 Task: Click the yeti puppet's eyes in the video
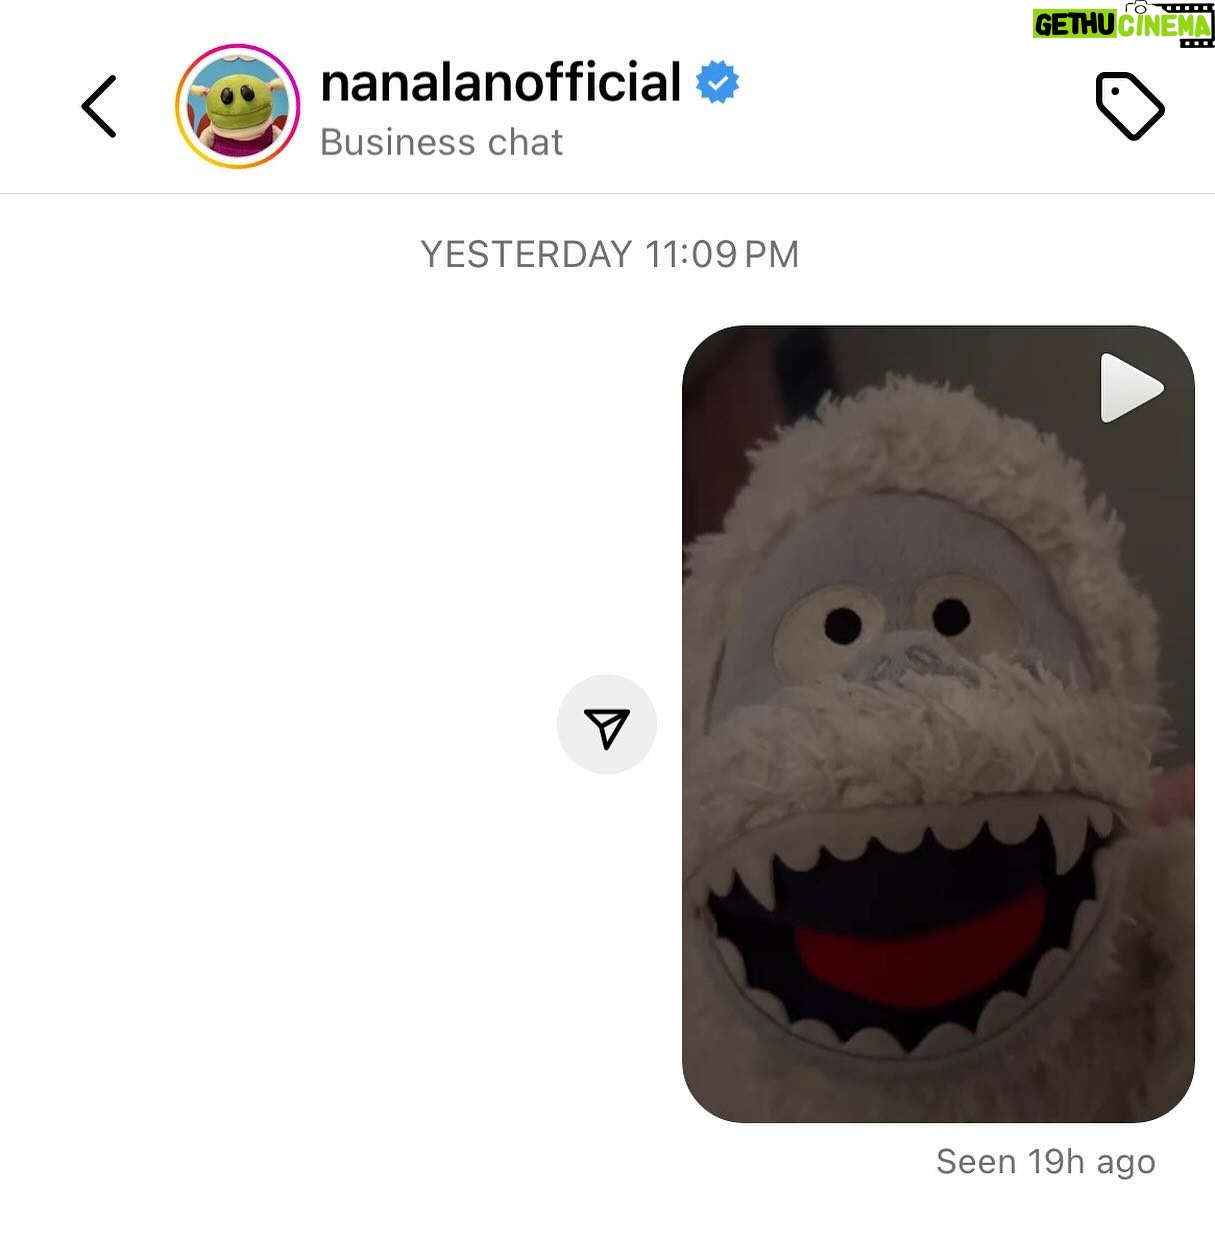point(896,622)
